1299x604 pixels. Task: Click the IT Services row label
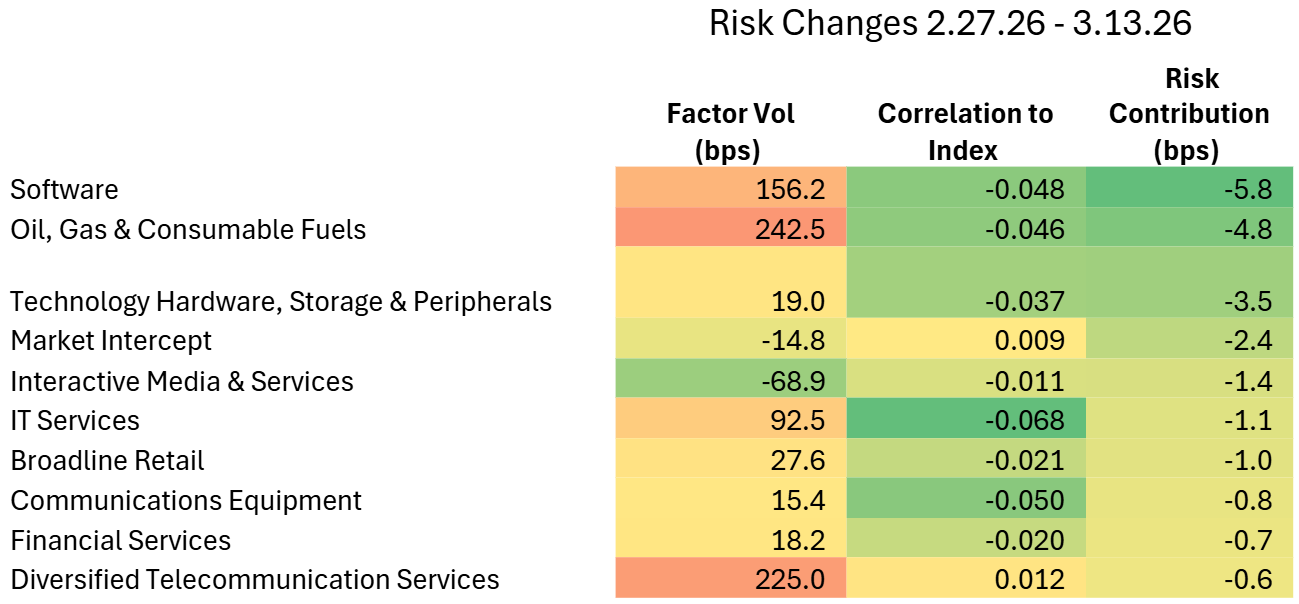tap(75, 420)
